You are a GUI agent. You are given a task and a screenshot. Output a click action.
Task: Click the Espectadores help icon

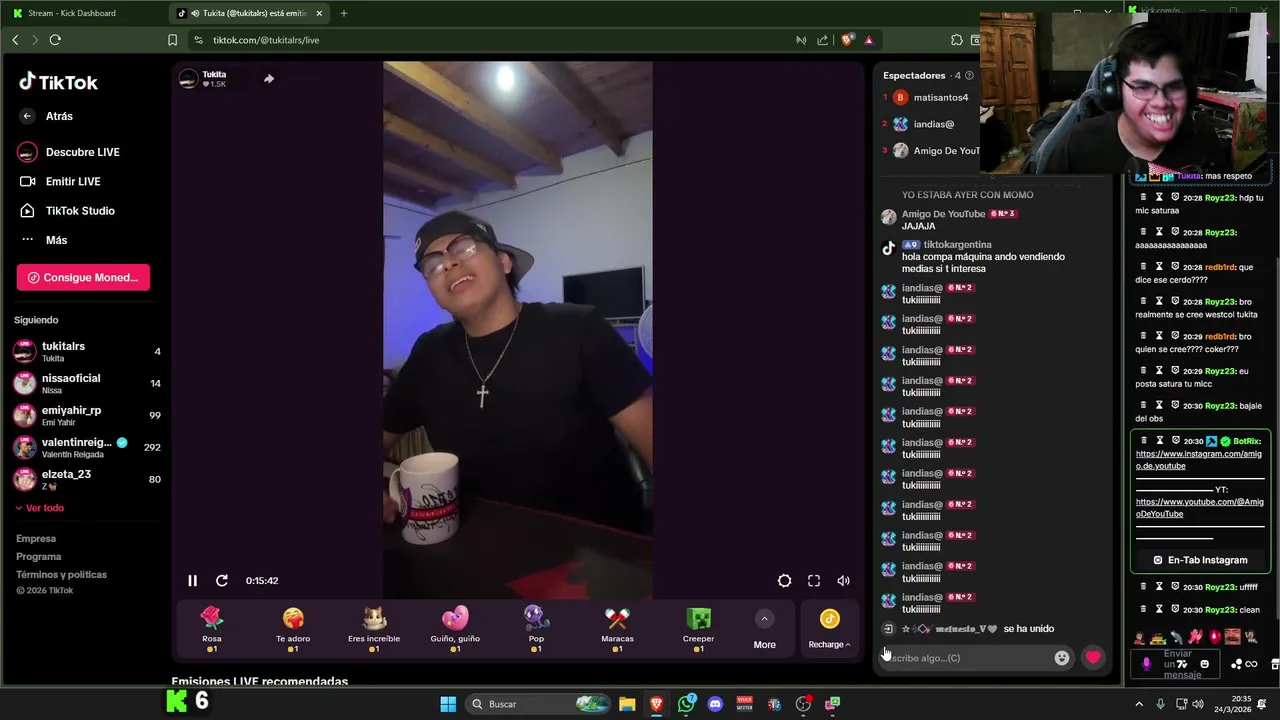click(x=969, y=76)
